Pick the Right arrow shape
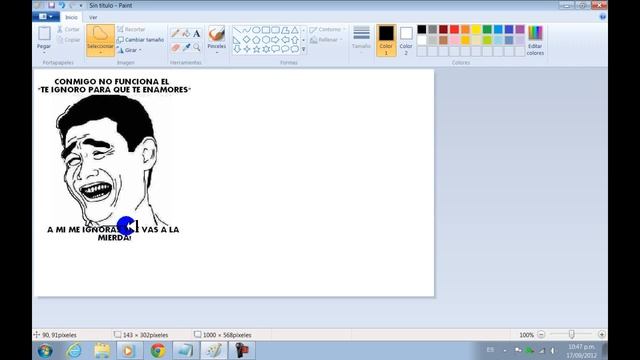This screenshot has height=360, width=640. point(276,40)
